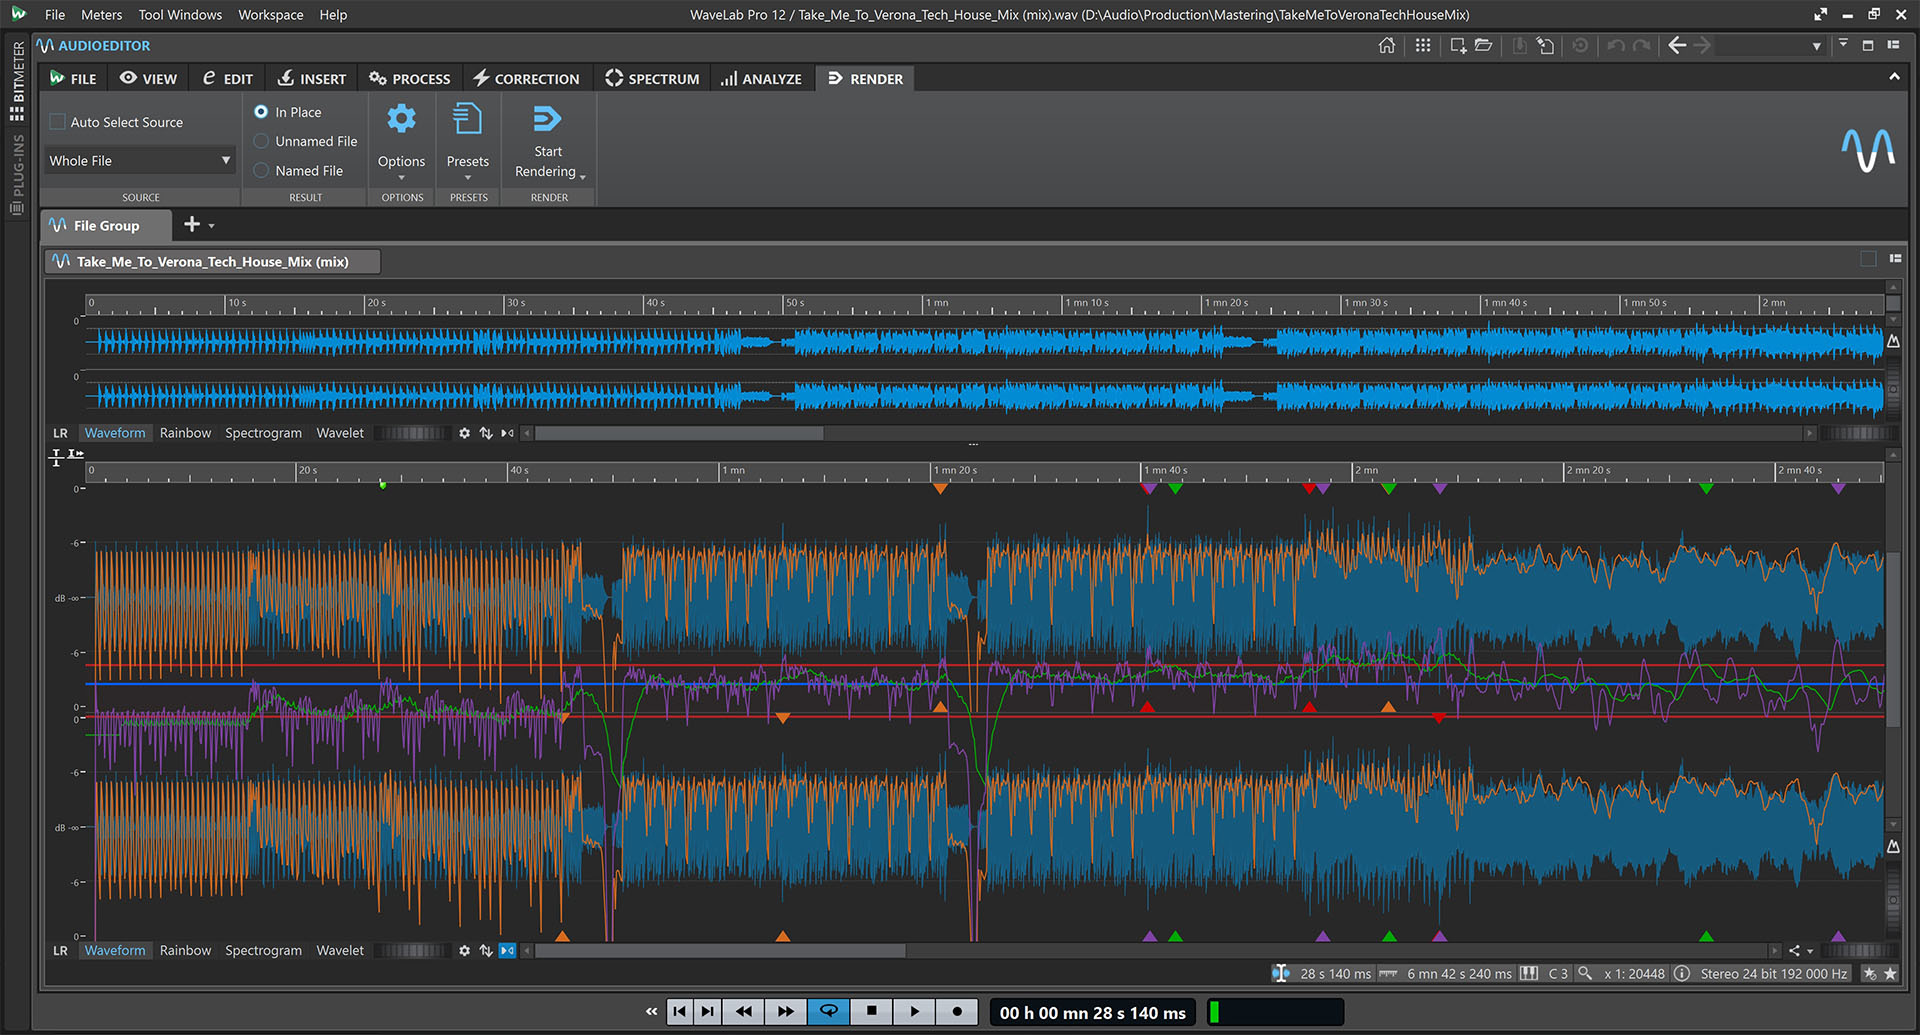Select the File Group tab
The image size is (1920, 1035).
(106, 225)
